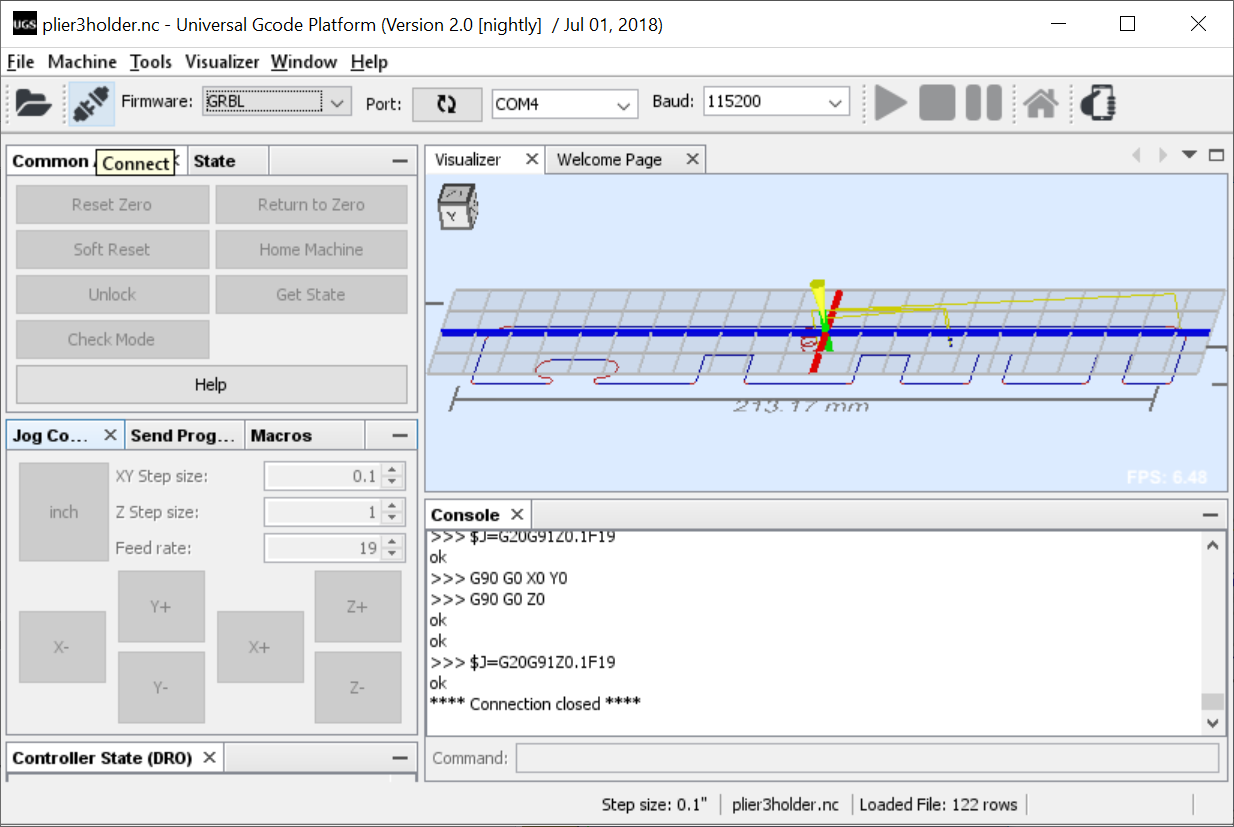Viewport: 1234px width, 827px height.
Task: Jog with the Z+ button
Action: click(x=358, y=606)
